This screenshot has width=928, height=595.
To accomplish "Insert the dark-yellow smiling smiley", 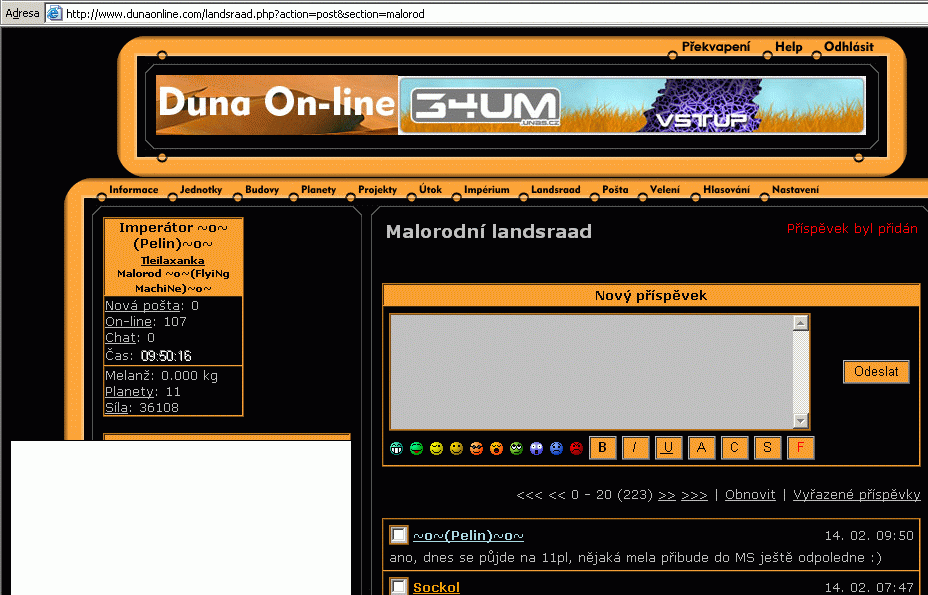I will (456, 449).
